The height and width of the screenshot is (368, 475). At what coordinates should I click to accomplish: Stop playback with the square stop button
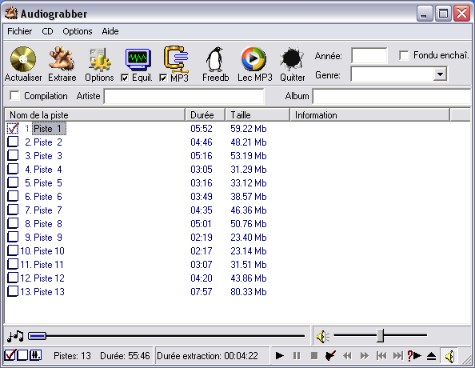[314, 356]
